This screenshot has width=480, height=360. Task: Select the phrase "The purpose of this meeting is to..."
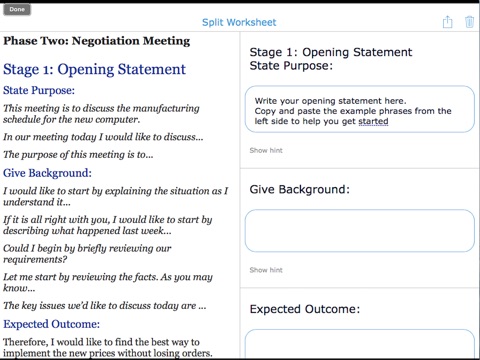click(78, 155)
